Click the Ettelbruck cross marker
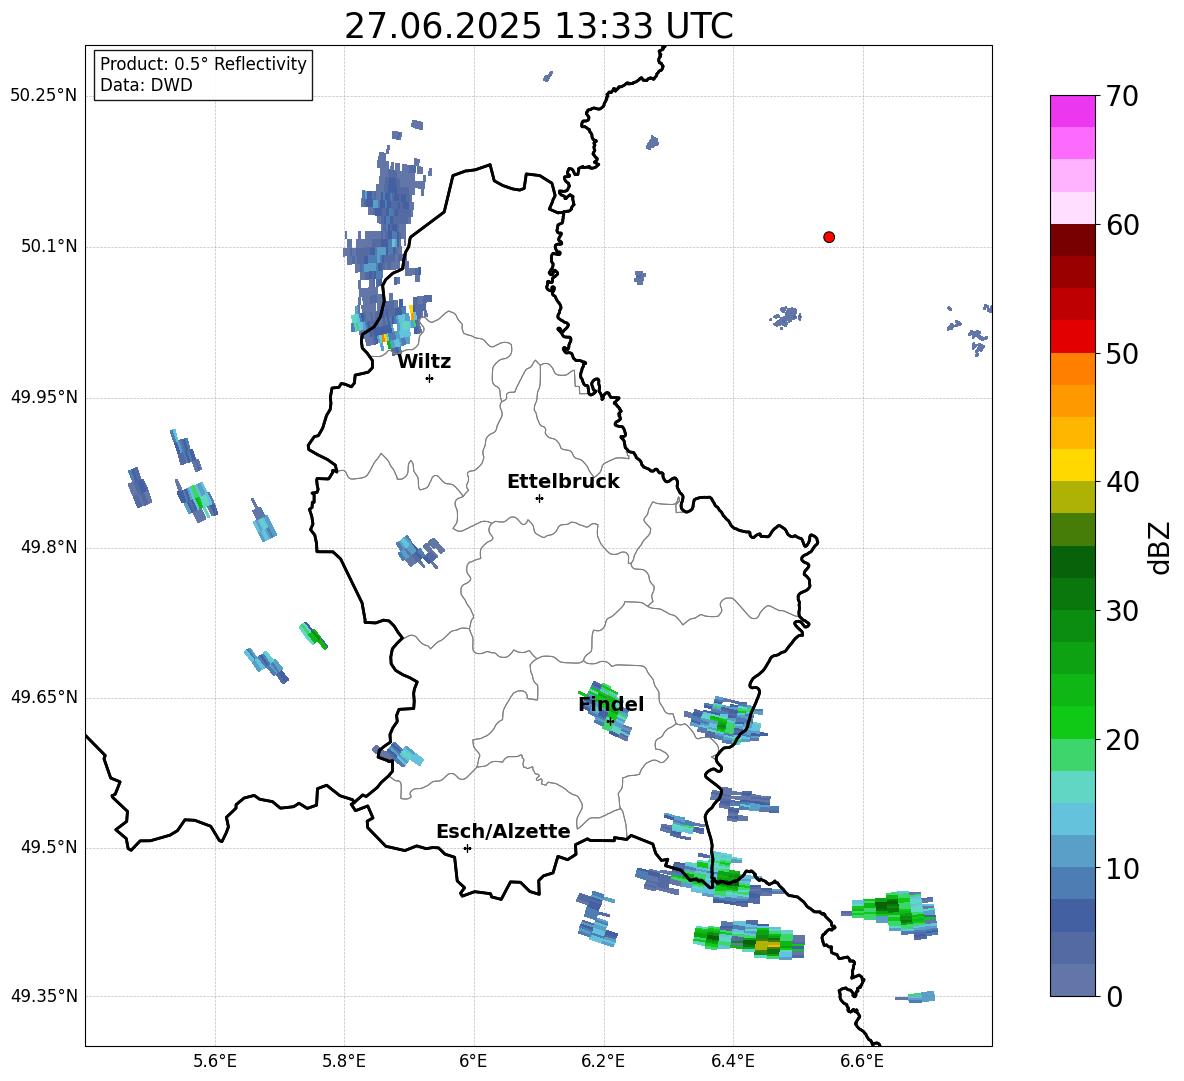 pyautogui.click(x=538, y=498)
